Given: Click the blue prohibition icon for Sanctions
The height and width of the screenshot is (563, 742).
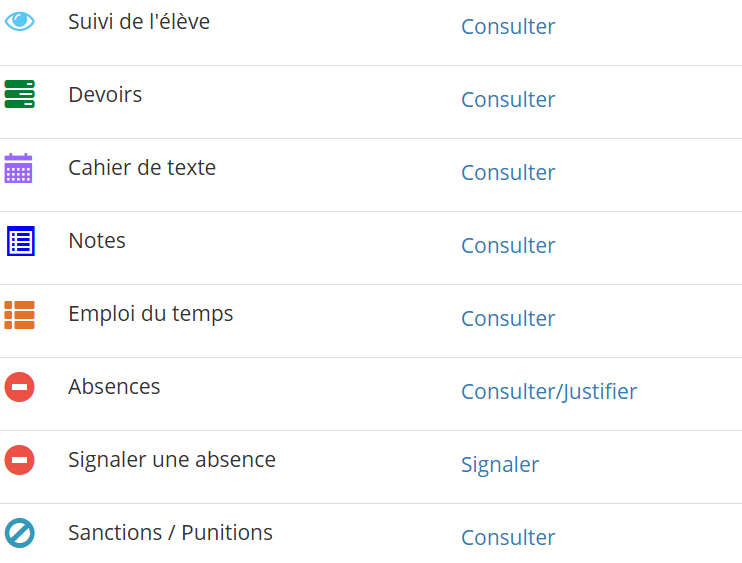Looking at the screenshot, I should tap(19, 533).
